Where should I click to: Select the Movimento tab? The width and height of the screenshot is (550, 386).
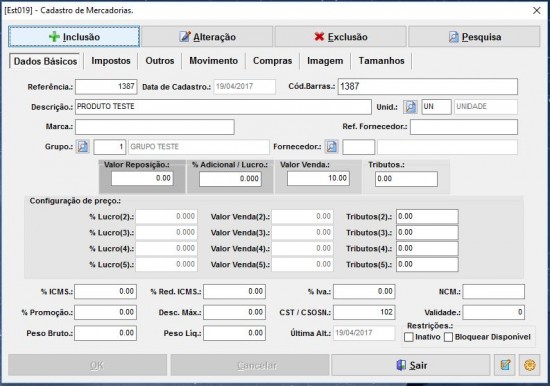(214, 61)
